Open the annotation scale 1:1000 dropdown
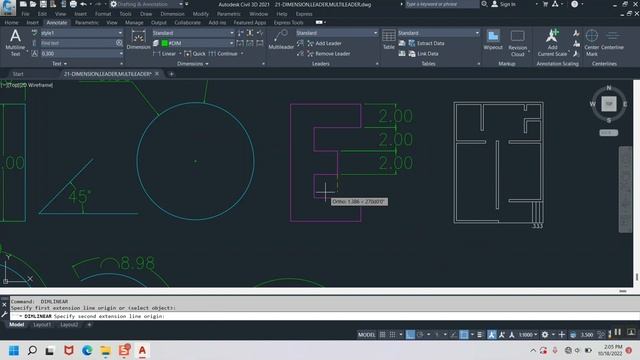The width and height of the screenshot is (640, 360). [528, 335]
